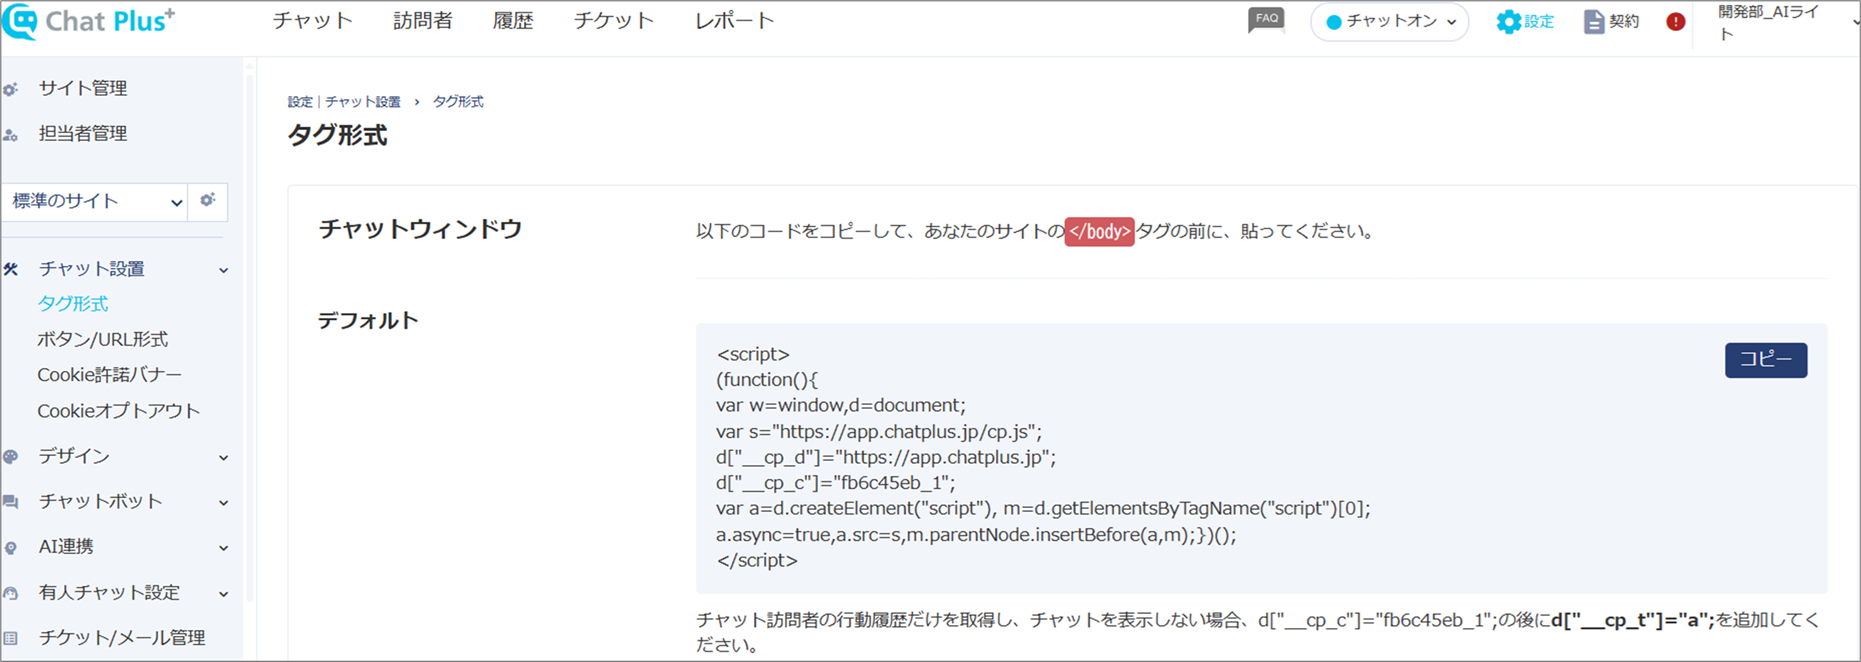Viewport: 1861px width, 662px height.
Task: Click the icon beside AI連携
Action: 11,548
